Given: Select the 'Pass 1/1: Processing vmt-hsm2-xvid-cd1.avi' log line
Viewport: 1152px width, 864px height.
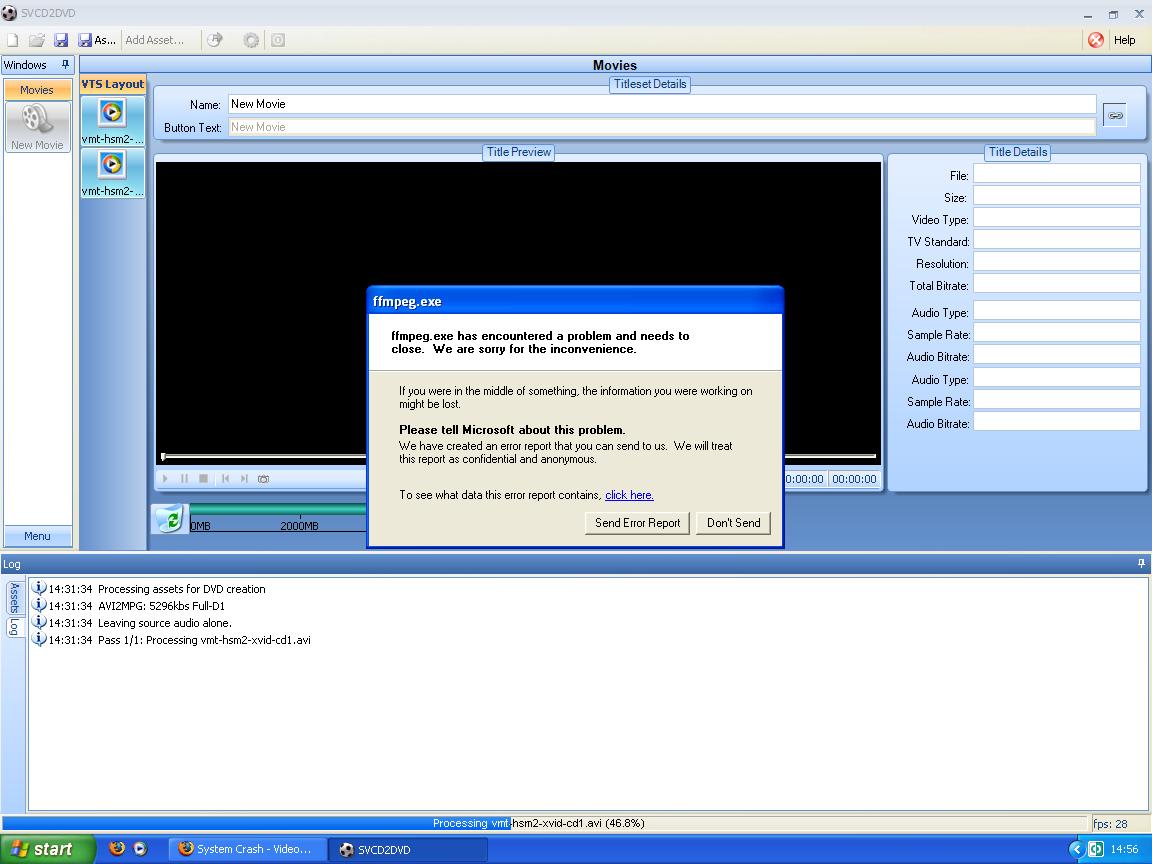Looking at the screenshot, I should point(204,640).
